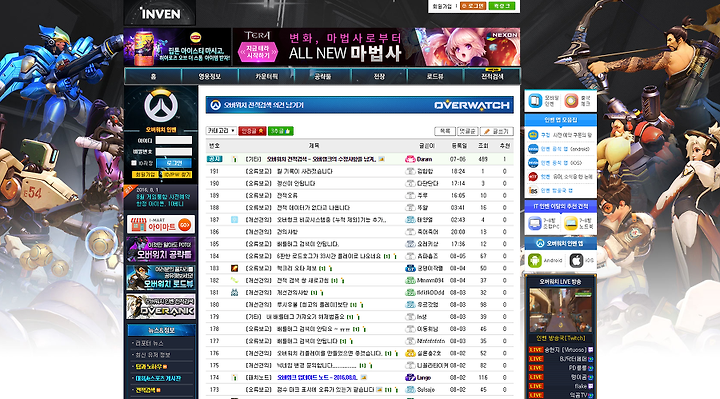
Task: Open the attendance check donut icon
Action: 571,101
